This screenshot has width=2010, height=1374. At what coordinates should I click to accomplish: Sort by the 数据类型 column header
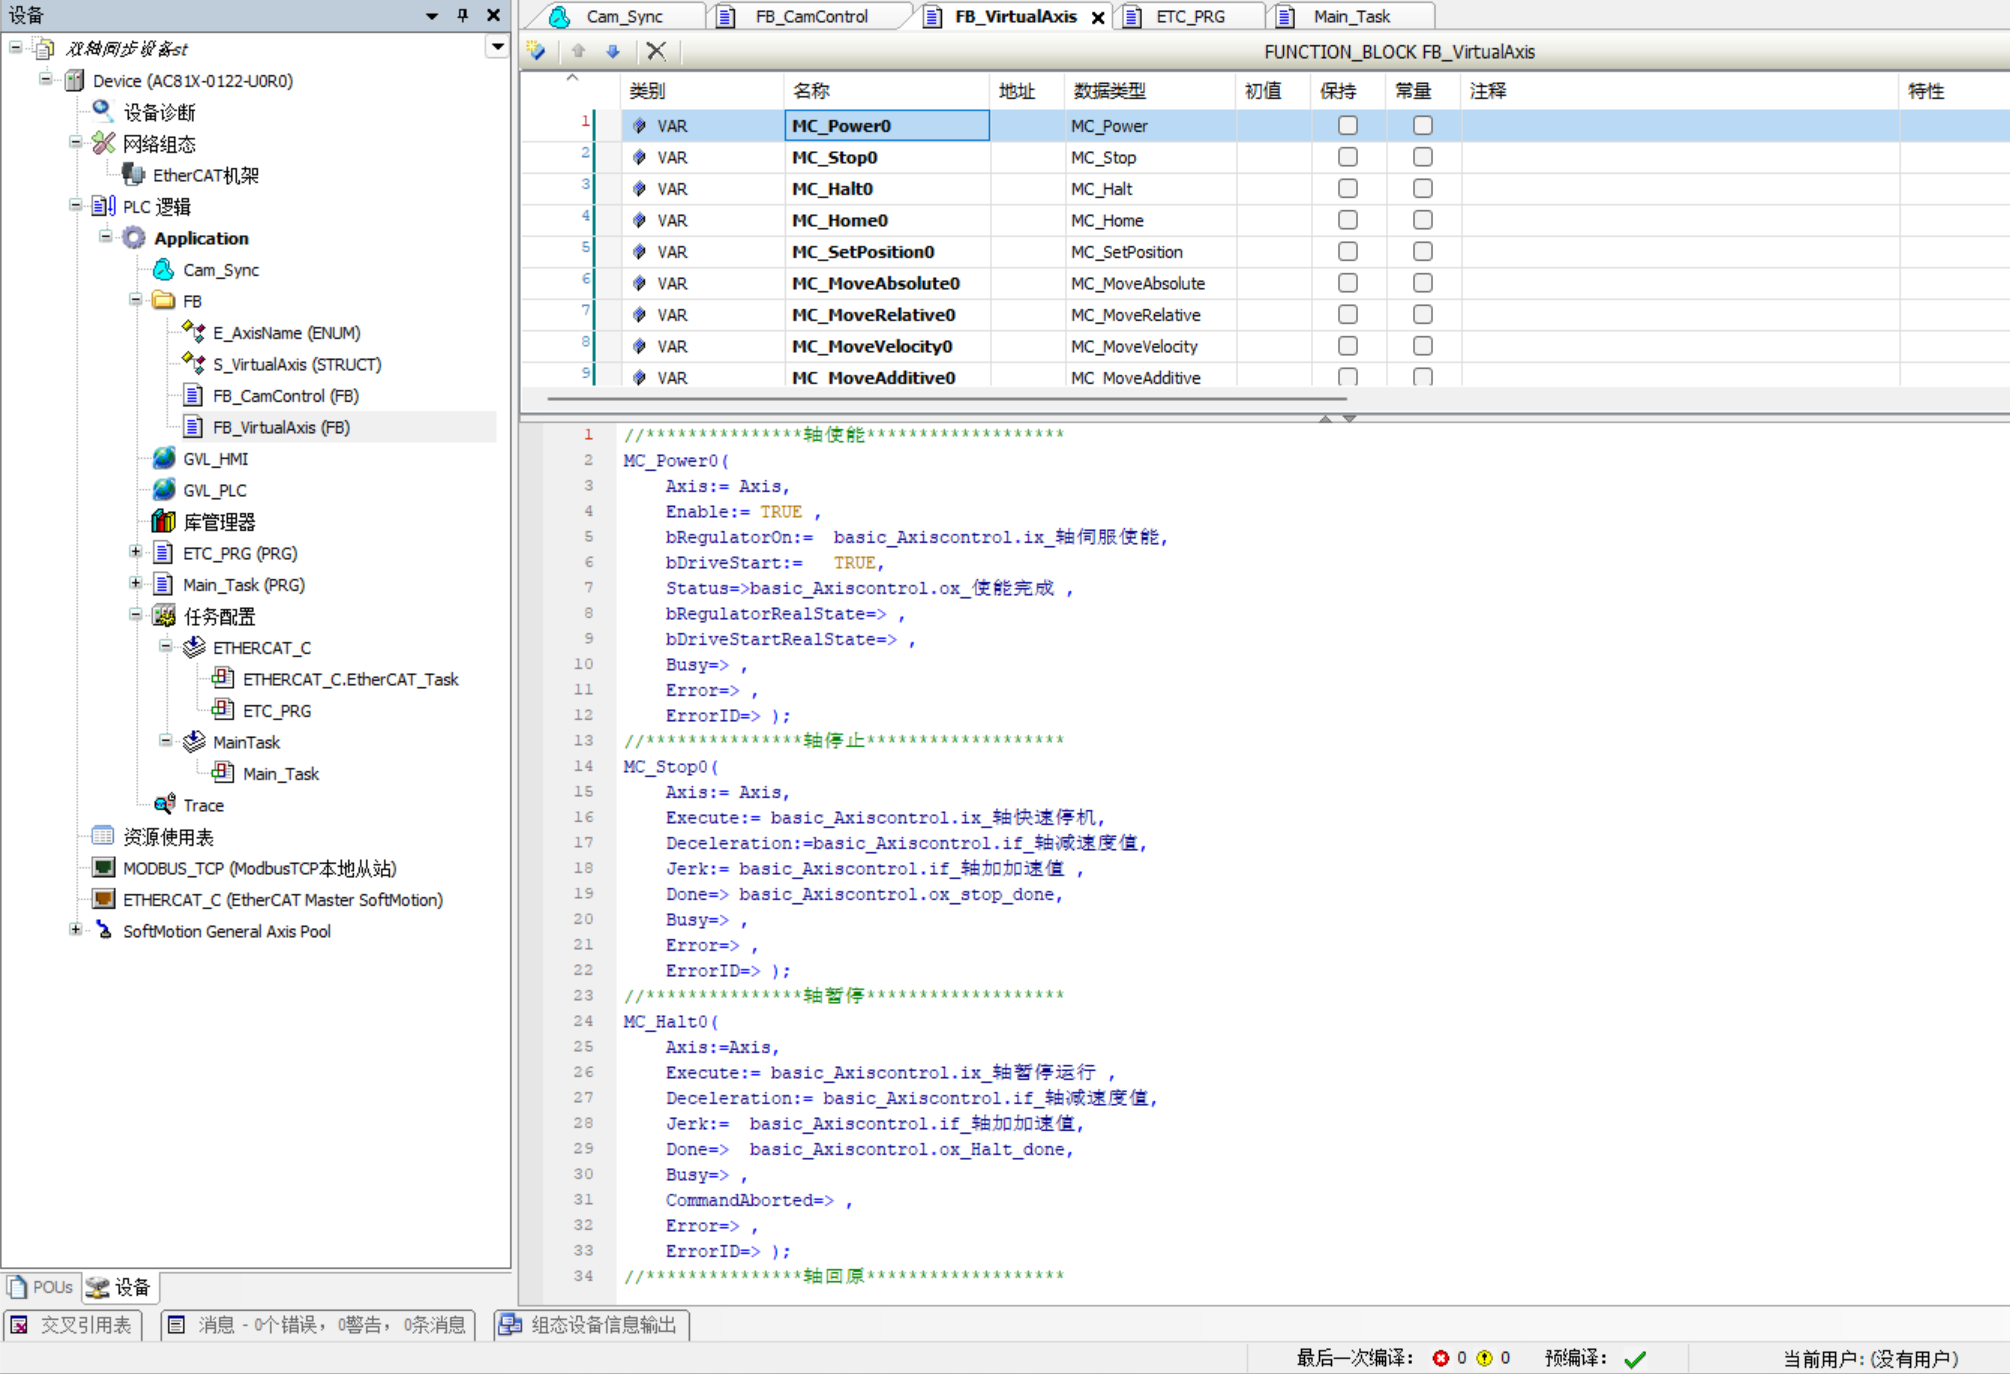point(1149,91)
